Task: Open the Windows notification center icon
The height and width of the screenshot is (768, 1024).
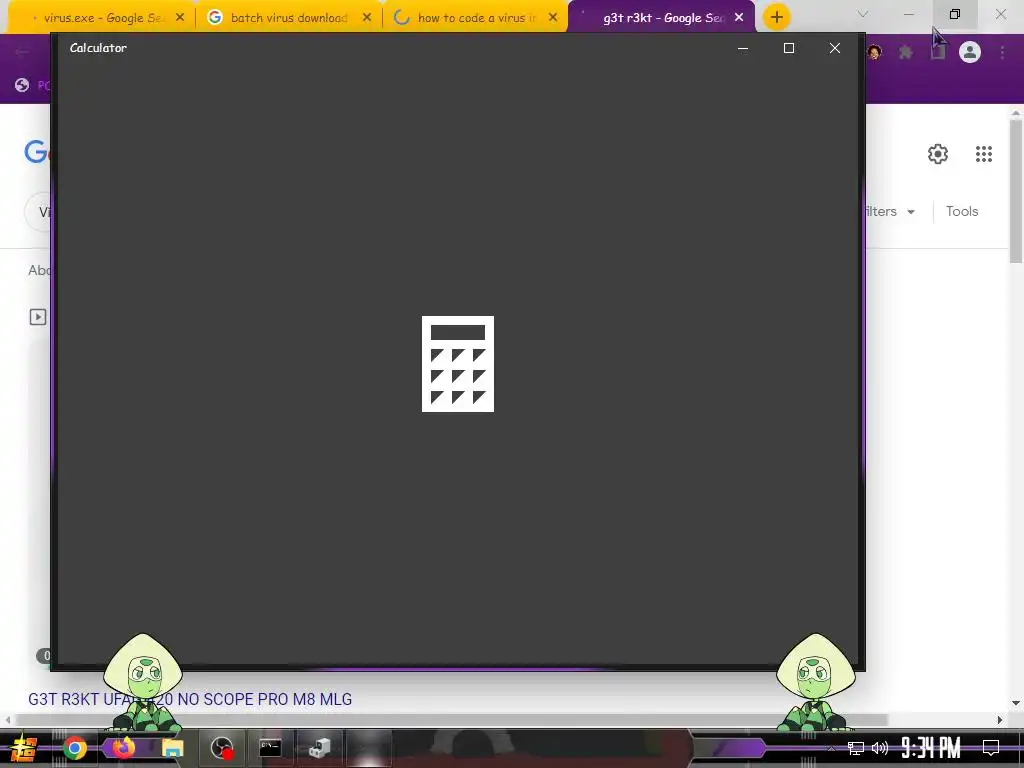Action: [x=991, y=748]
